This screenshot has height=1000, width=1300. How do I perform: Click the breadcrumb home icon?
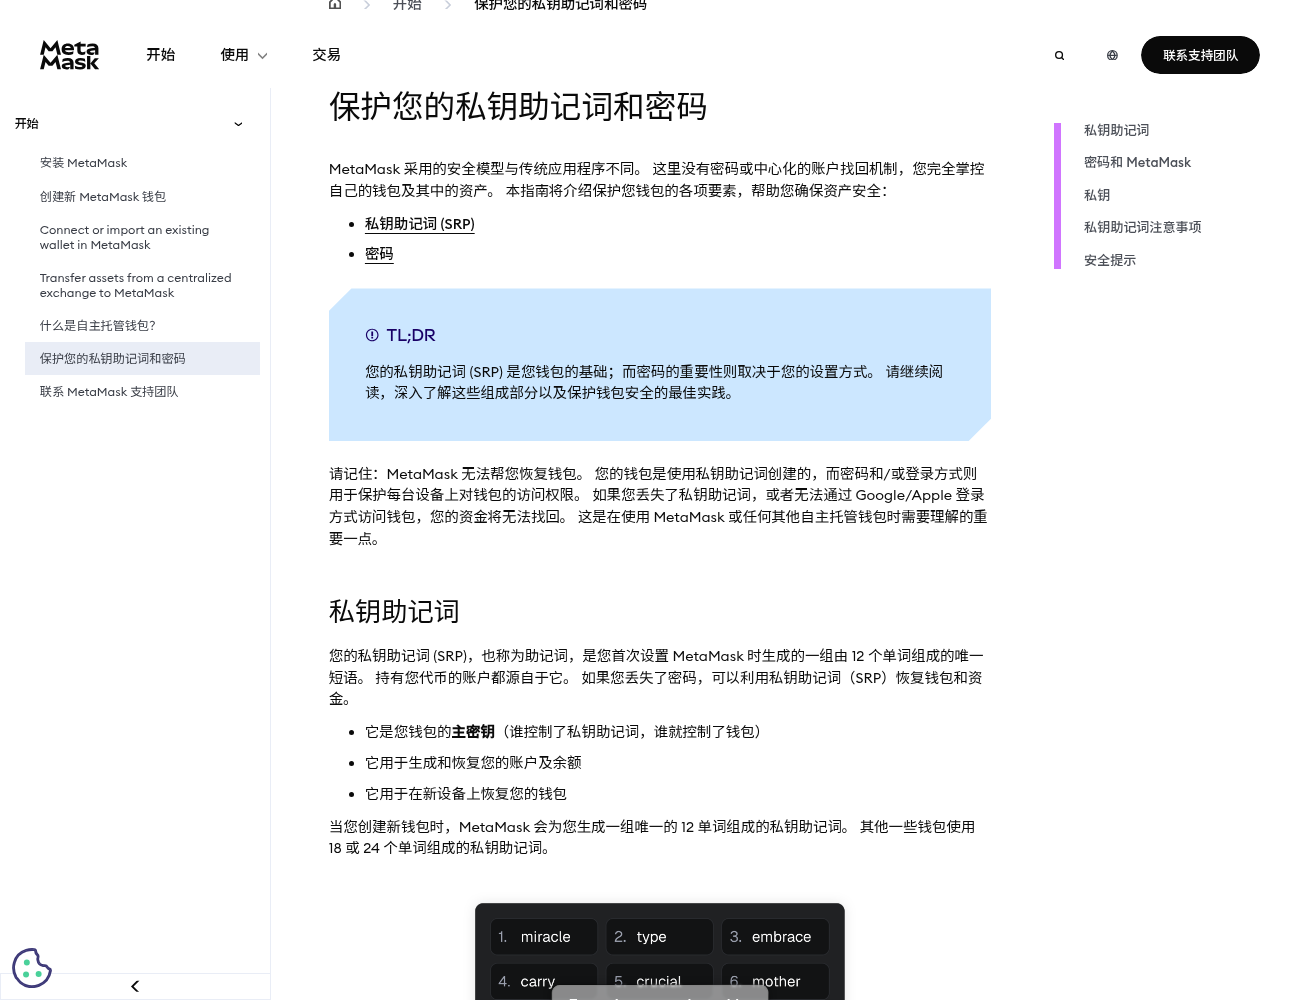[335, 5]
